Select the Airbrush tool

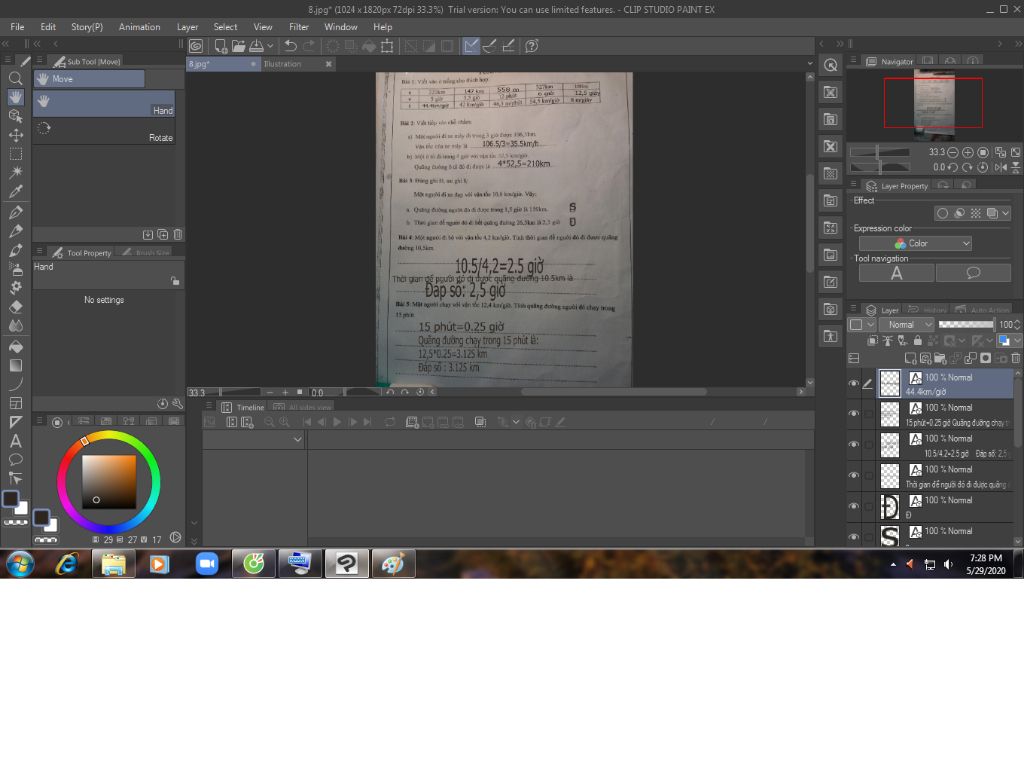(16, 268)
